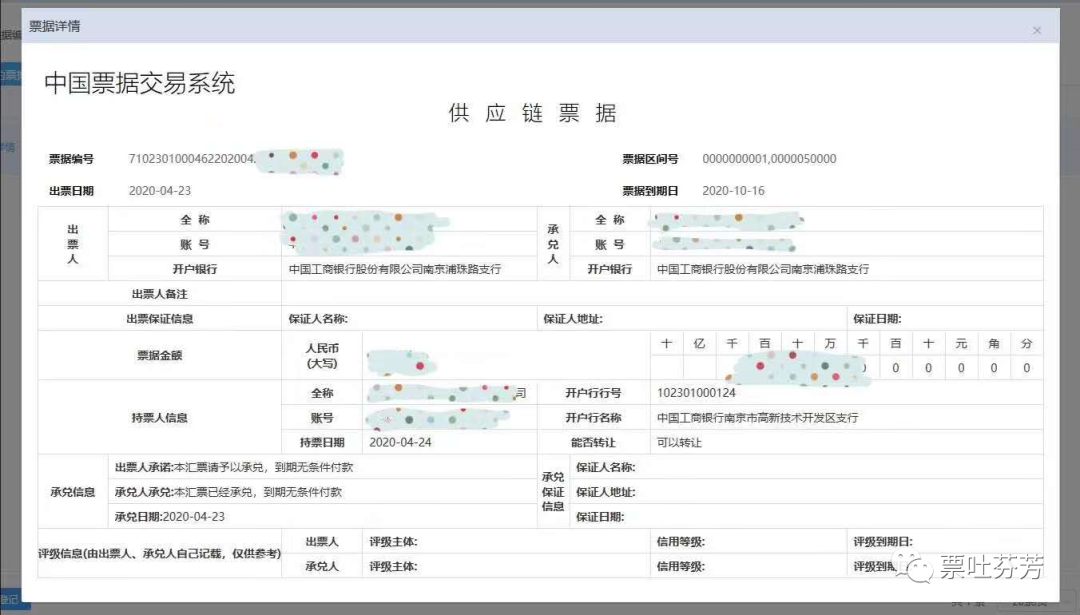Click 保证日期 in the 承兑保证信息 section
1080x615 pixels.
[x=600, y=517]
